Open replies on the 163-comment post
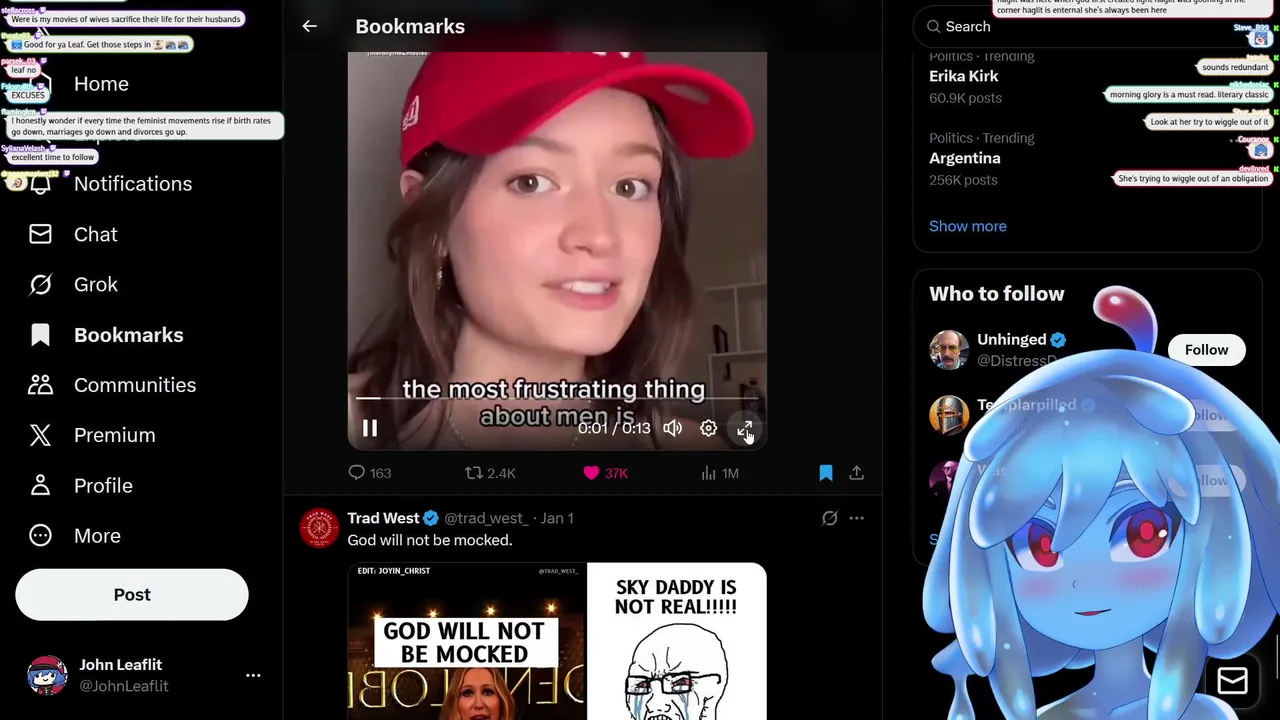 click(x=369, y=473)
